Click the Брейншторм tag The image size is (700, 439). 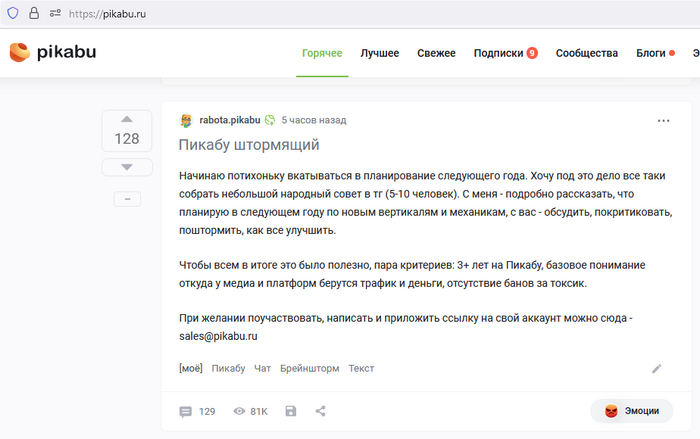click(309, 368)
